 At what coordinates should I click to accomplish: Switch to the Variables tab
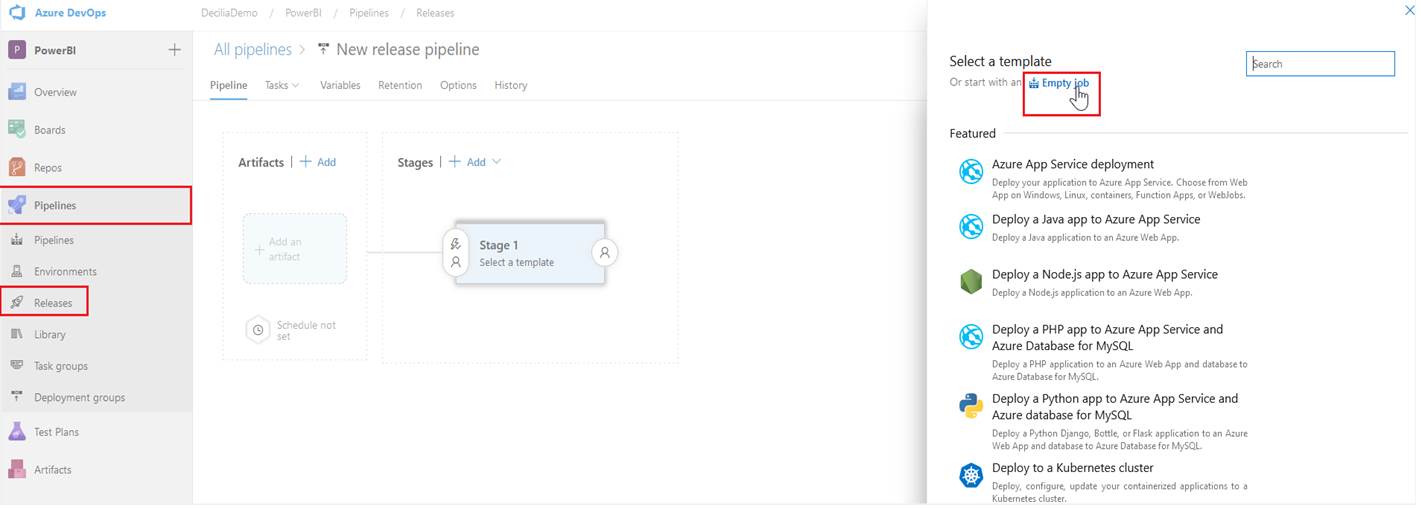click(x=340, y=85)
